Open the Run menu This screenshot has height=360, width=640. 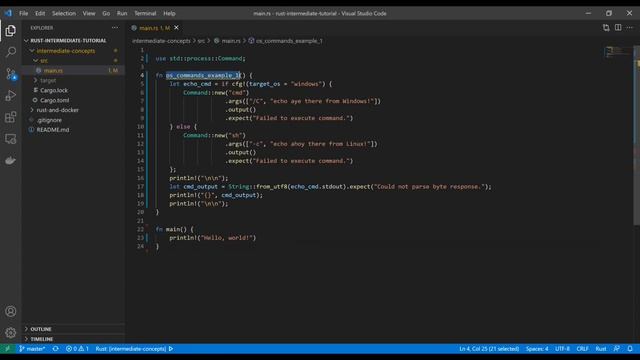122,13
